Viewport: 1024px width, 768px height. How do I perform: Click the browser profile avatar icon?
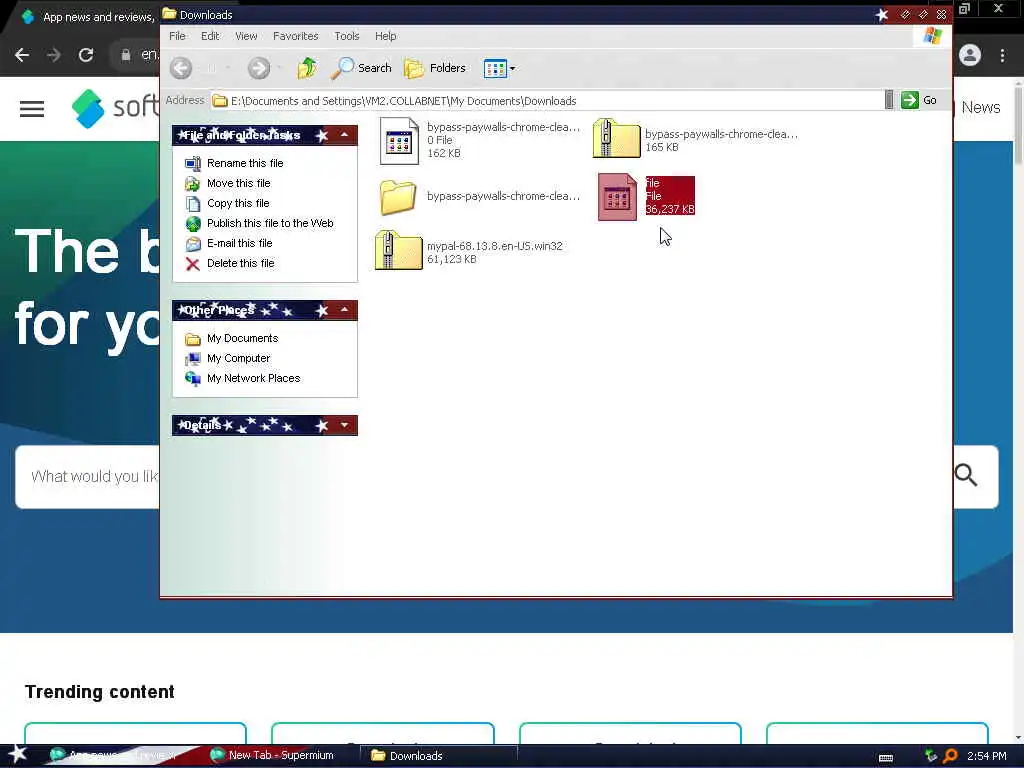(x=970, y=56)
